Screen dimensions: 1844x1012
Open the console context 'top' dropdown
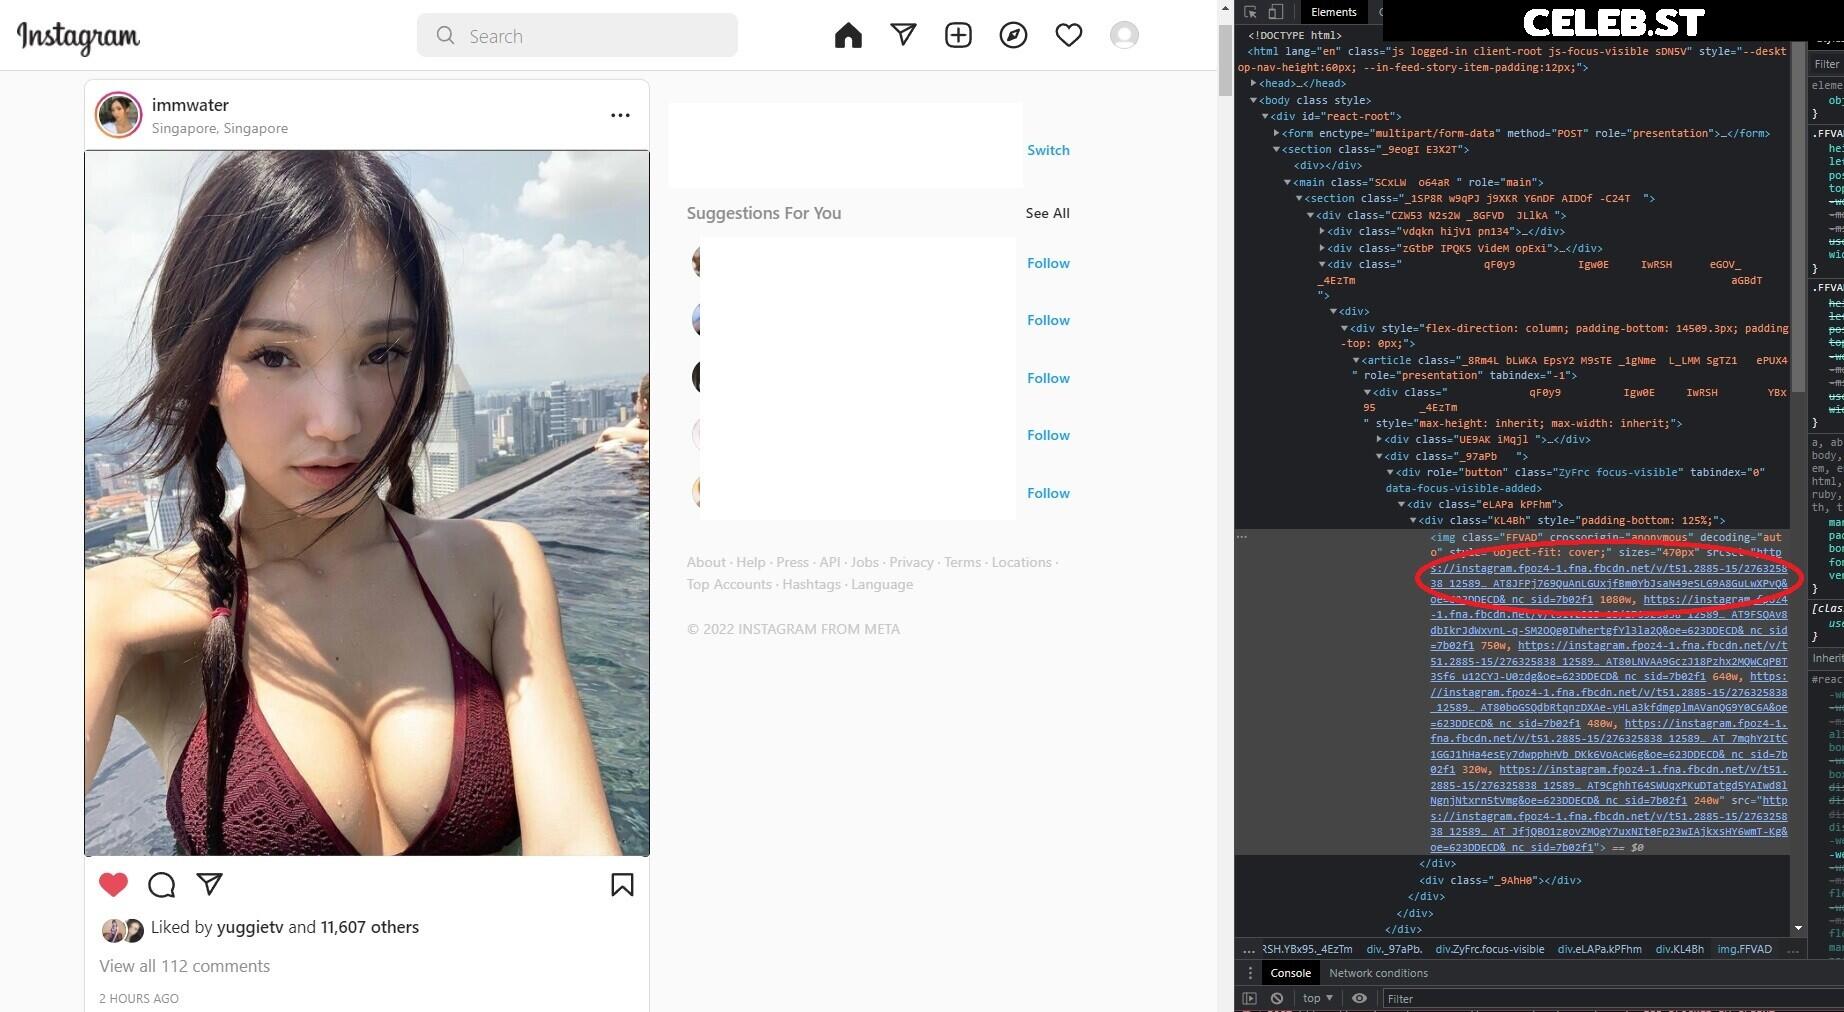coord(1317,998)
